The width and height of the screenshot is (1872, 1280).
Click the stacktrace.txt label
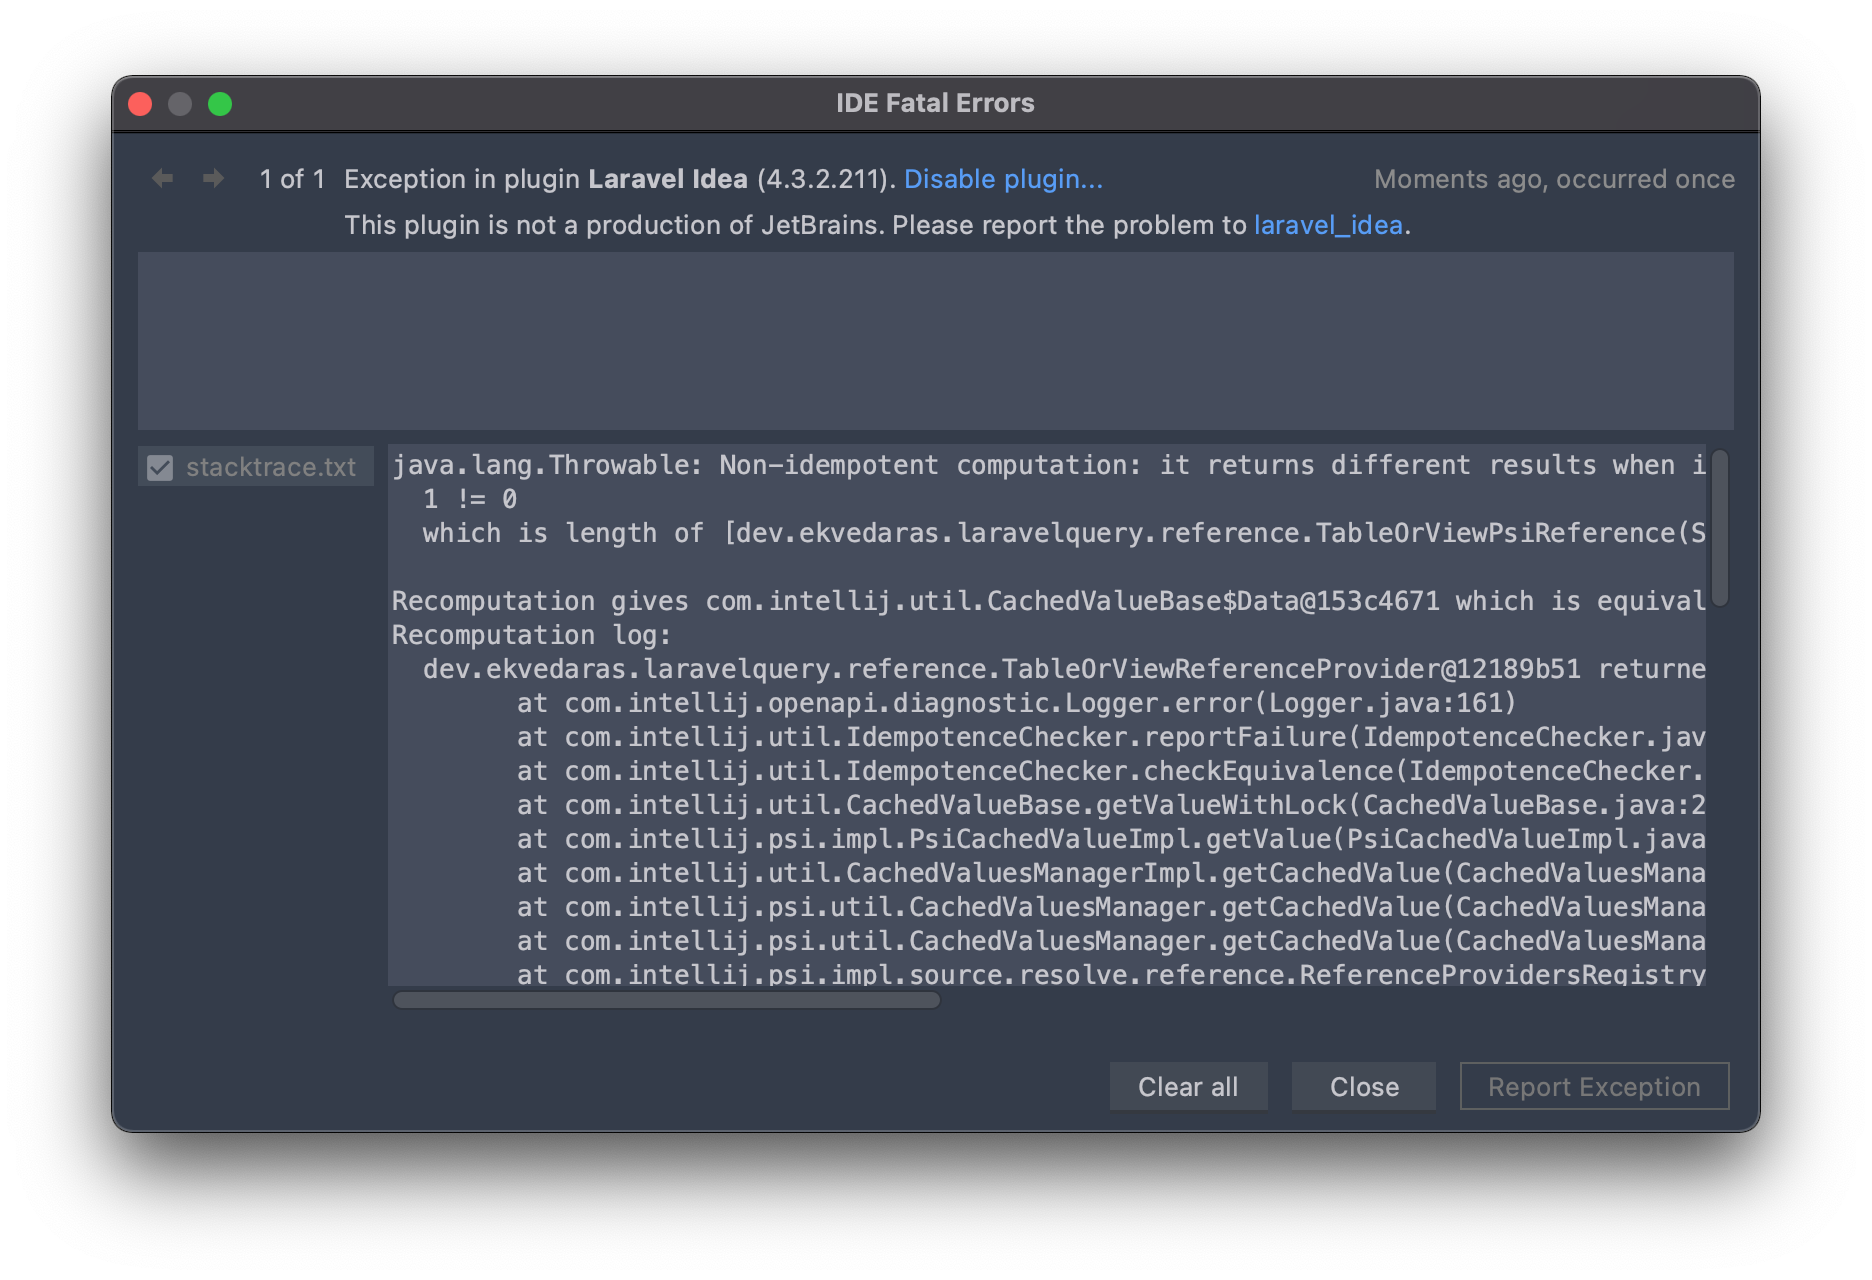pos(271,466)
